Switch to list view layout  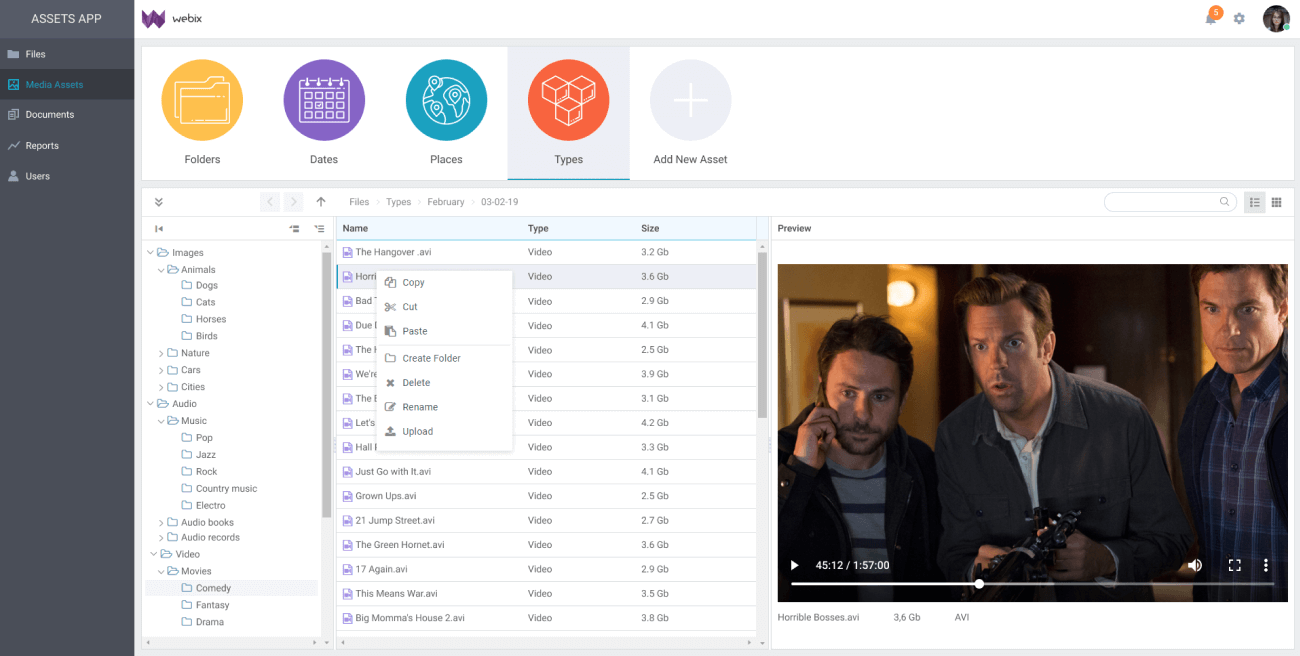click(x=1254, y=202)
